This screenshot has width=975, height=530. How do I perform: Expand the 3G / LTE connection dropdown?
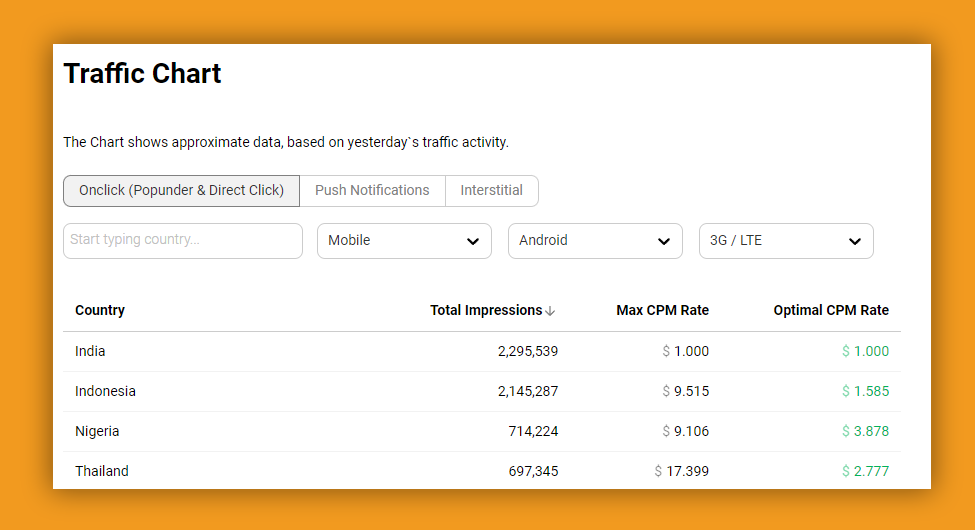pos(786,241)
